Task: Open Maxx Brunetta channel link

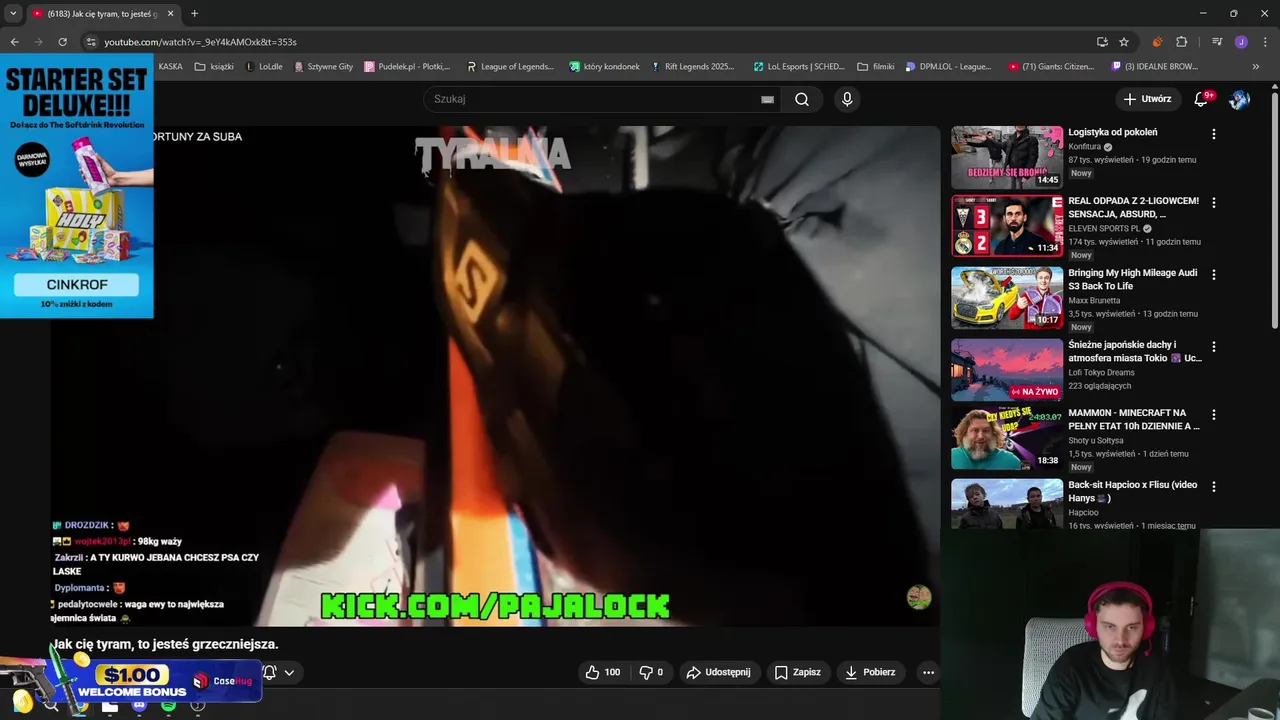Action: click(1094, 301)
